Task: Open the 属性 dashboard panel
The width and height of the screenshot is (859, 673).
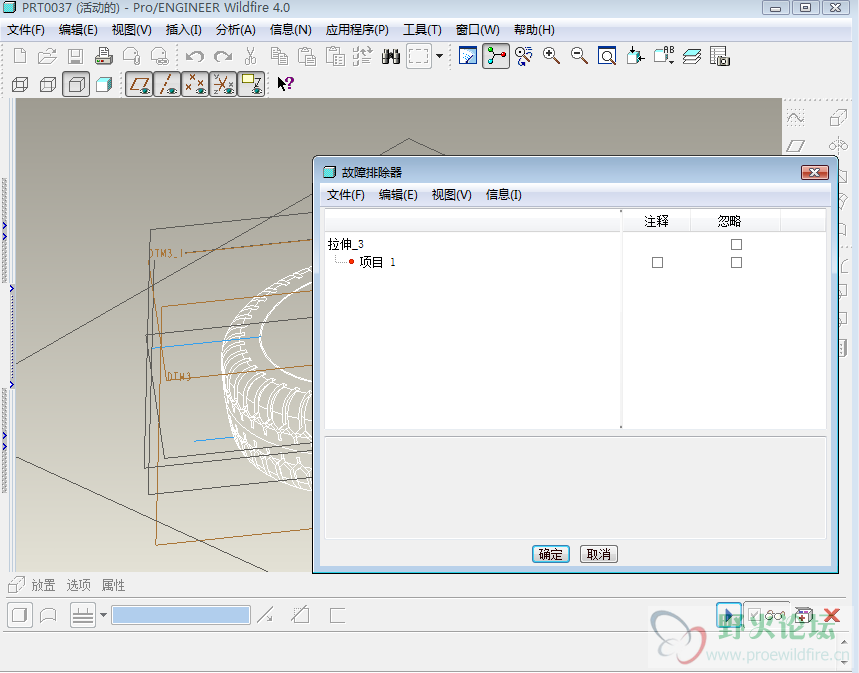Action: click(114, 585)
